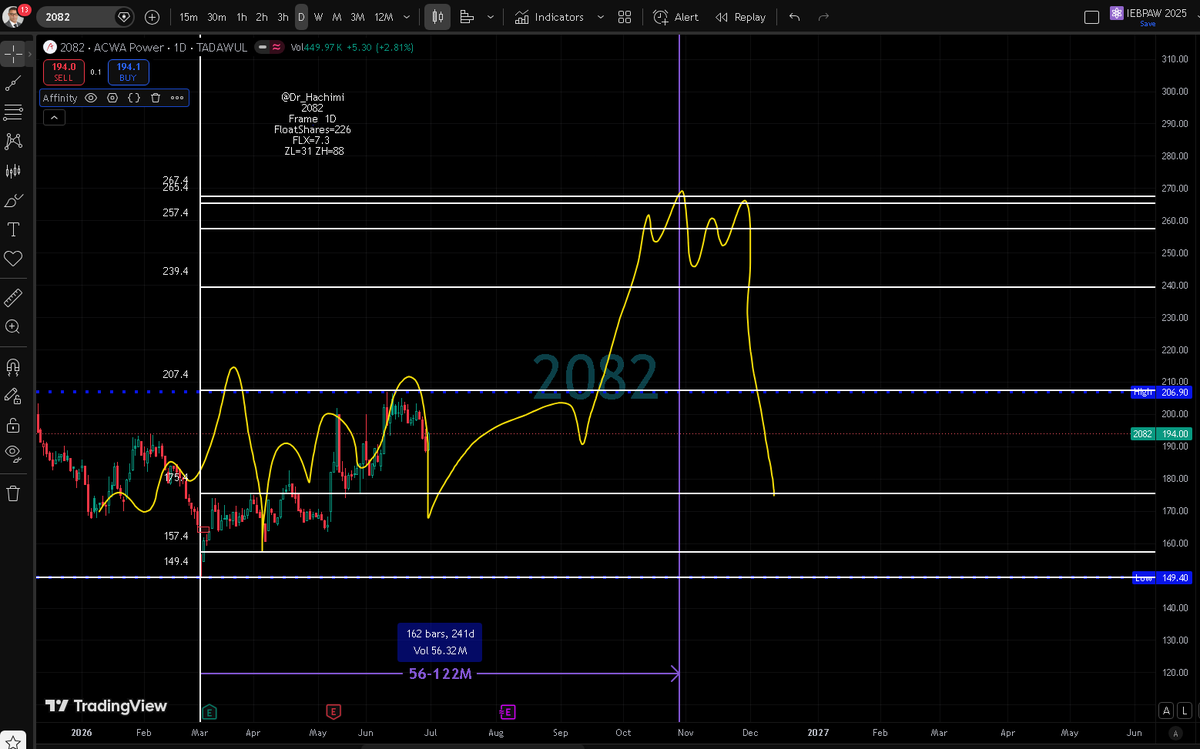The image size is (1200, 749).
Task: Open the Fibonacci and Gann tools
Action: tap(13, 112)
